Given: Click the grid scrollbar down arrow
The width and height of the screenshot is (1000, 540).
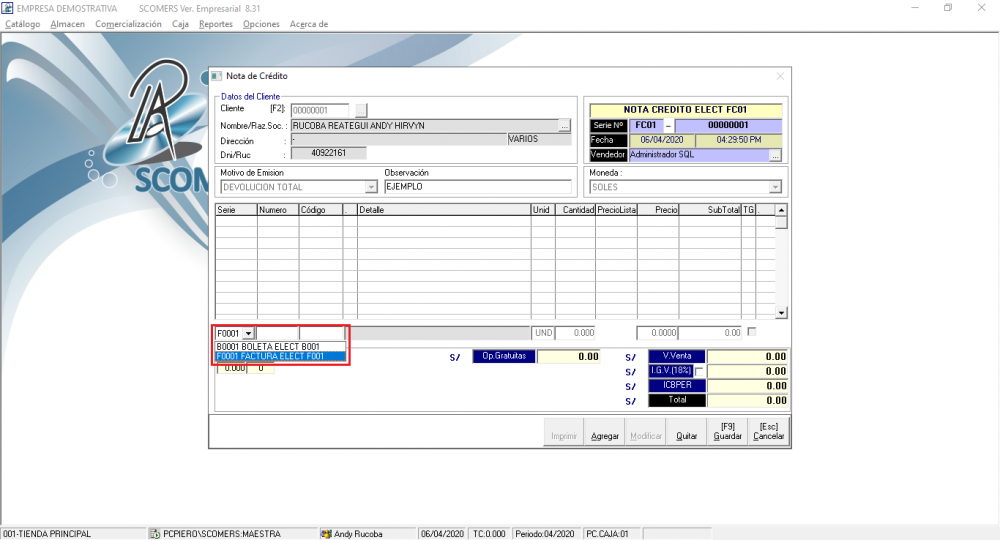Looking at the screenshot, I should (781, 313).
